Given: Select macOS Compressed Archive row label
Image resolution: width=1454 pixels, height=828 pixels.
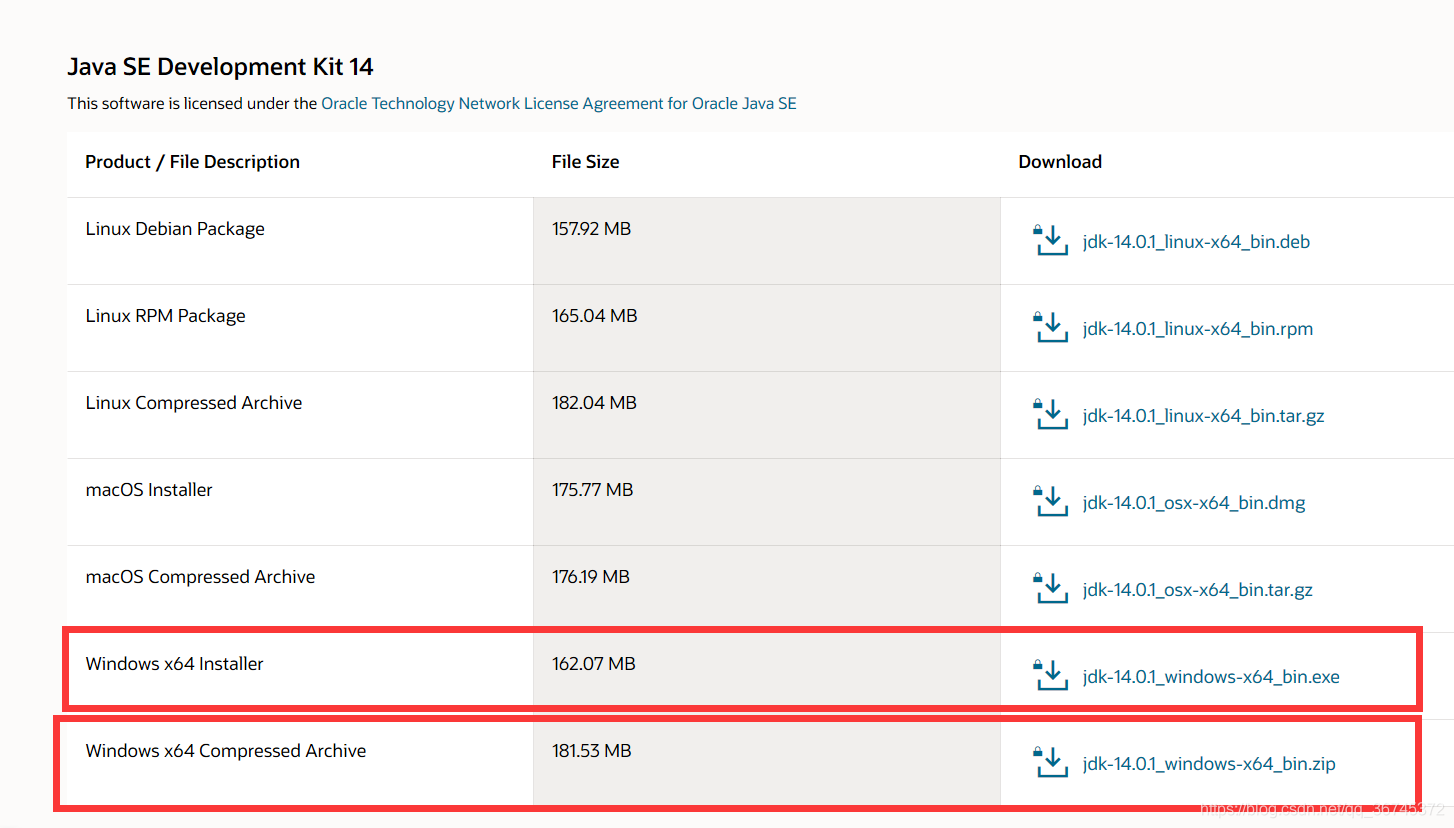Looking at the screenshot, I should coord(200,577).
